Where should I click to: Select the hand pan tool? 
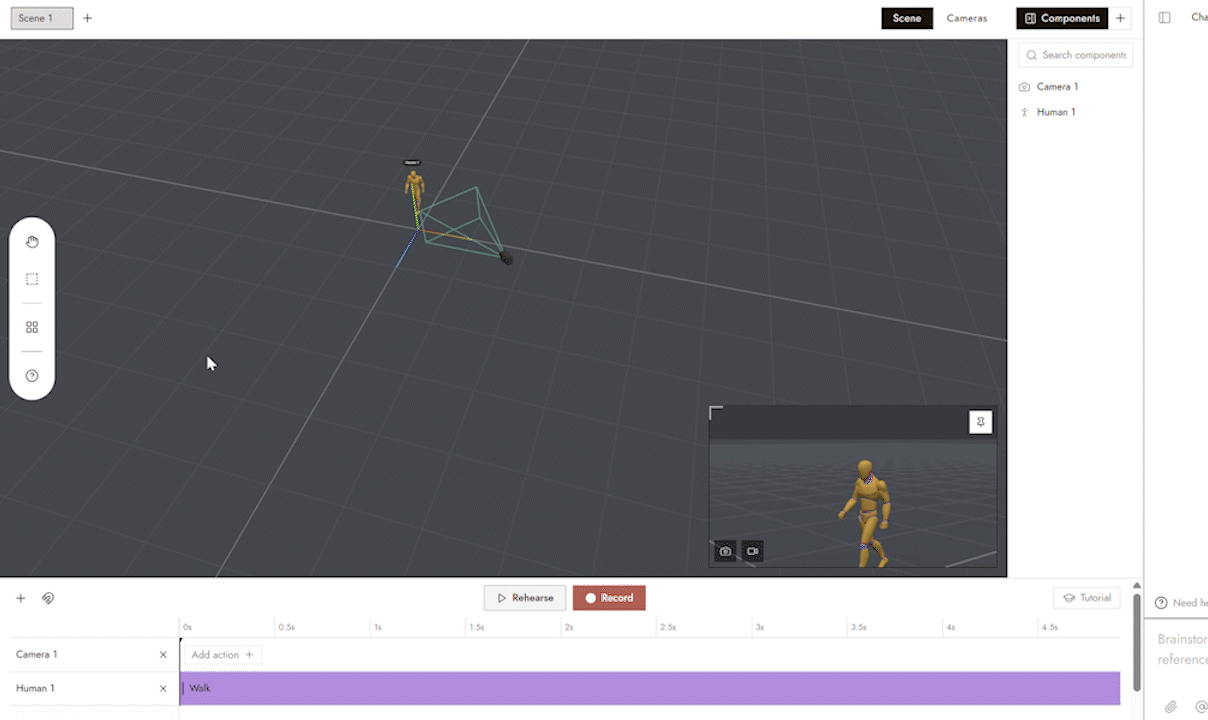point(32,242)
